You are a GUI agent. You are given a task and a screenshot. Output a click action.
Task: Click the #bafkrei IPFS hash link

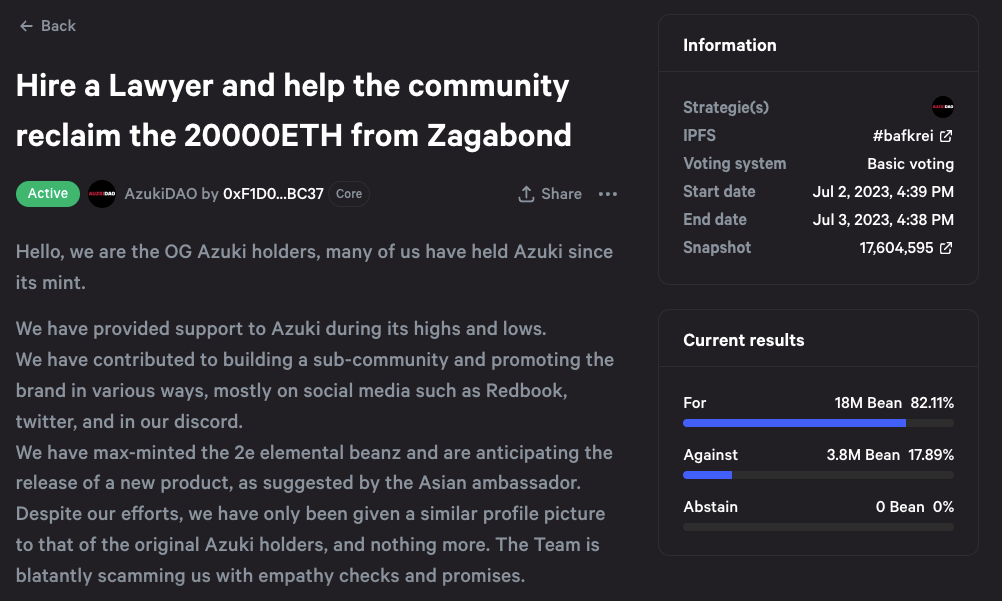[x=904, y=136]
